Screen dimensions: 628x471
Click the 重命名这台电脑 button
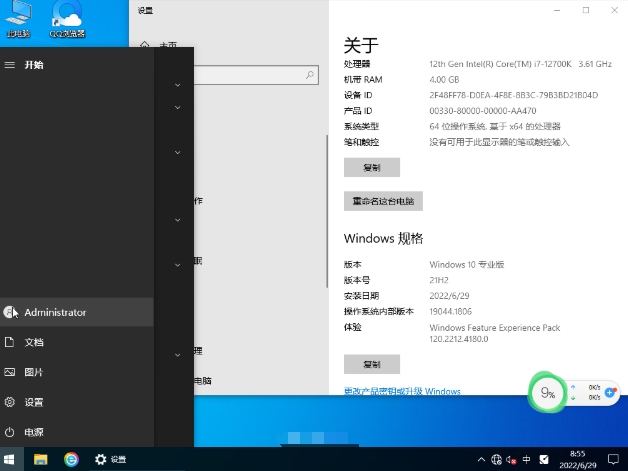coord(383,201)
